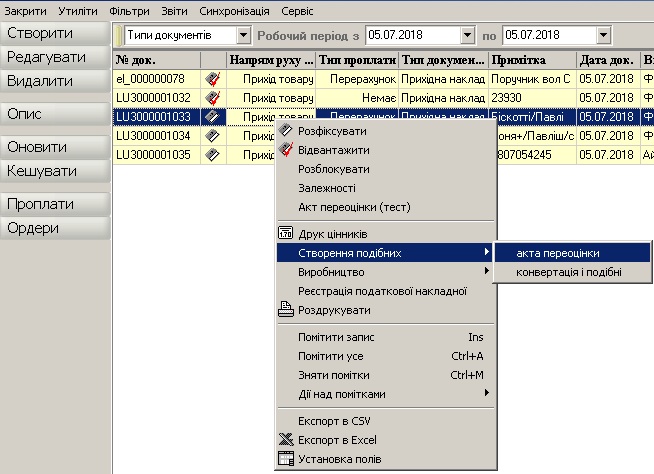Expand the Дії над помітками submenu

(x=487, y=394)
